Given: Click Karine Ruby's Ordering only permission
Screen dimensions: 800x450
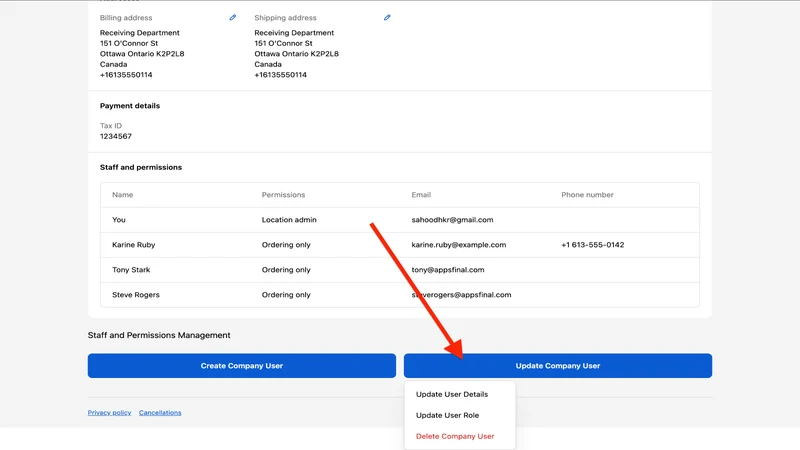Looking at the screenshot, I should tap(286, 245).
